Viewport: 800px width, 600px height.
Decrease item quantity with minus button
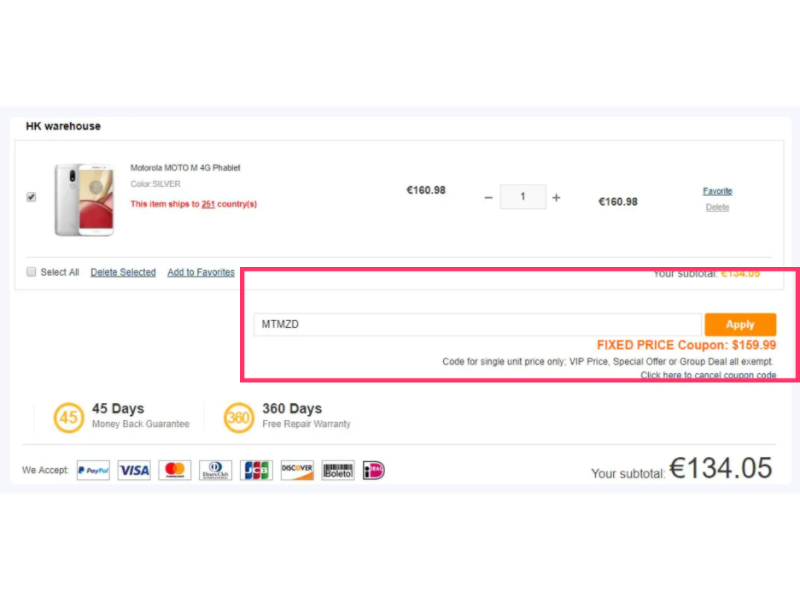488,197
